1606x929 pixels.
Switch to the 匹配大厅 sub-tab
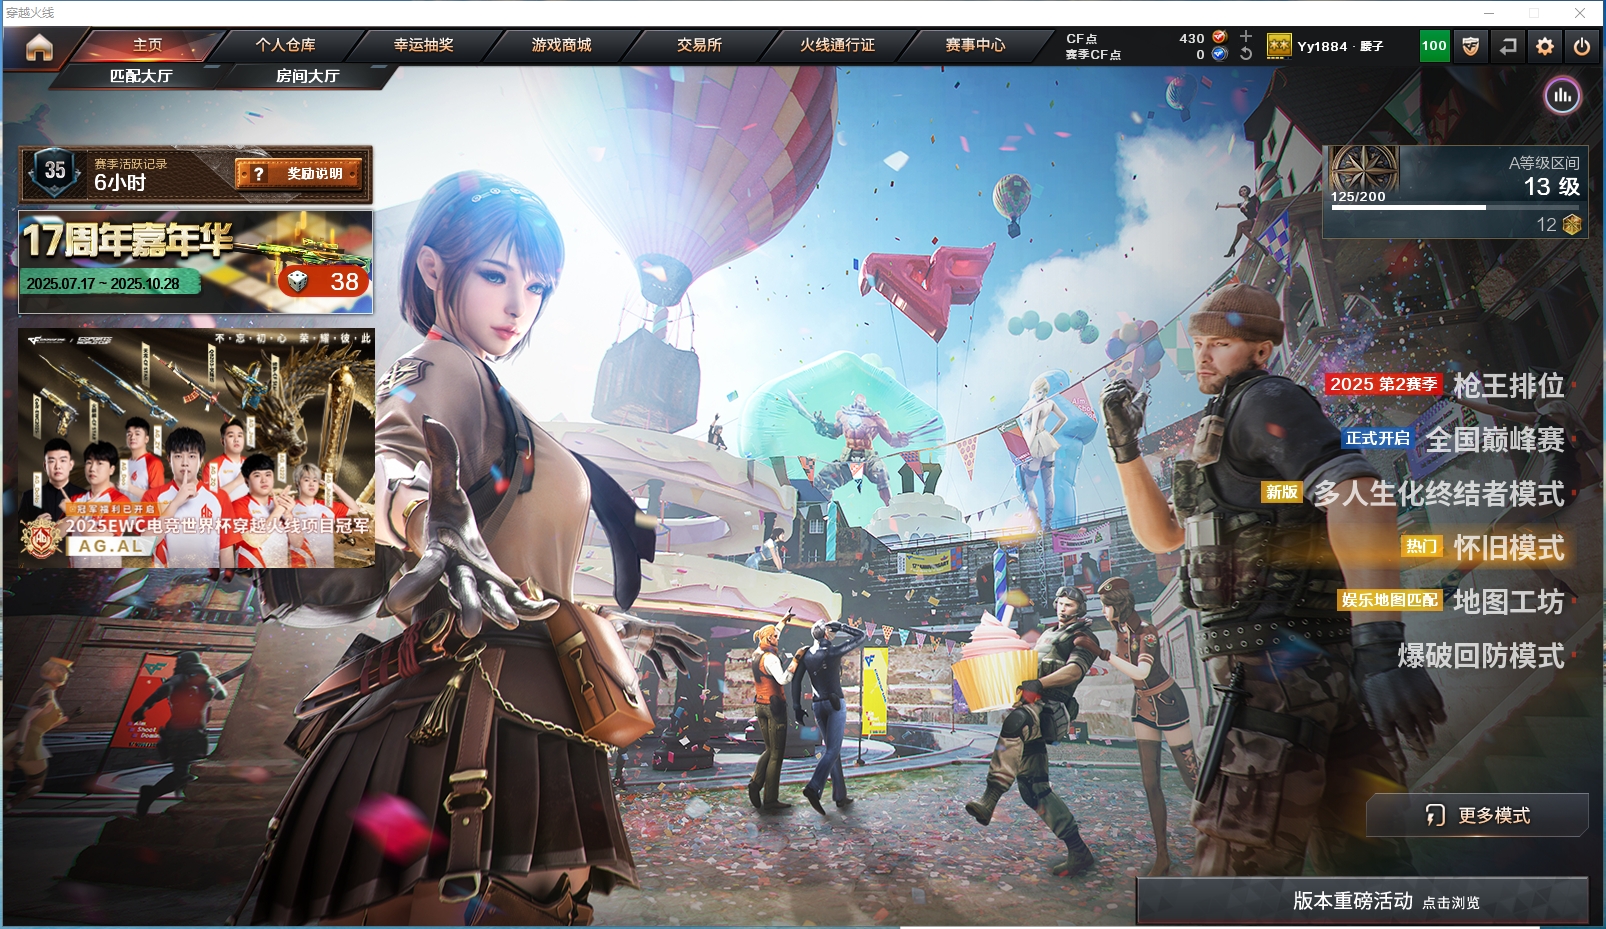click(x=141, y=76)
